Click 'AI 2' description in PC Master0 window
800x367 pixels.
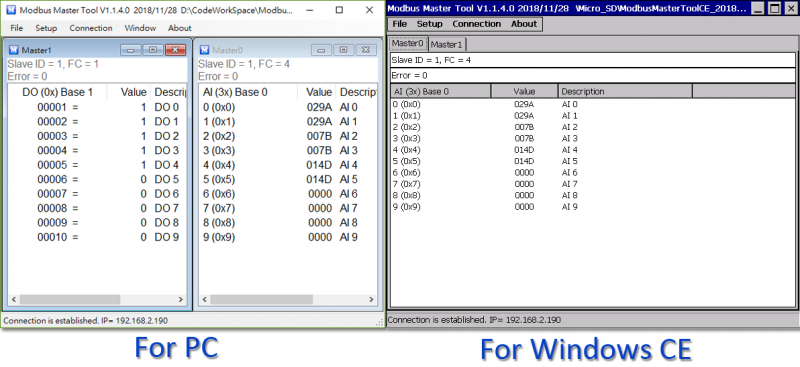pyautogui.click(x=348, y=136)
